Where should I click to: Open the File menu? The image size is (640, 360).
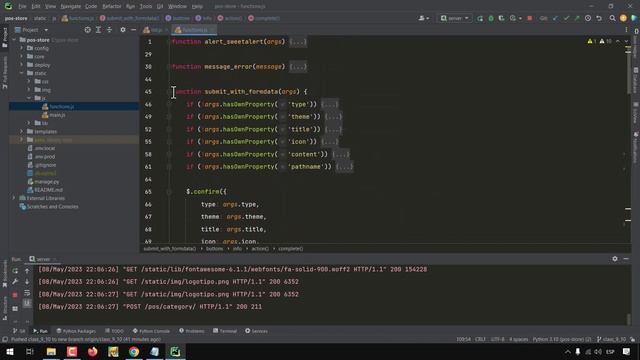tap(22, 6)
